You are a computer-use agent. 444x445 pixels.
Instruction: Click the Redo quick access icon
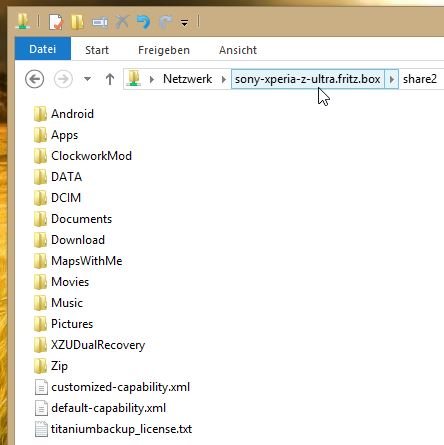tap(165, 22)
